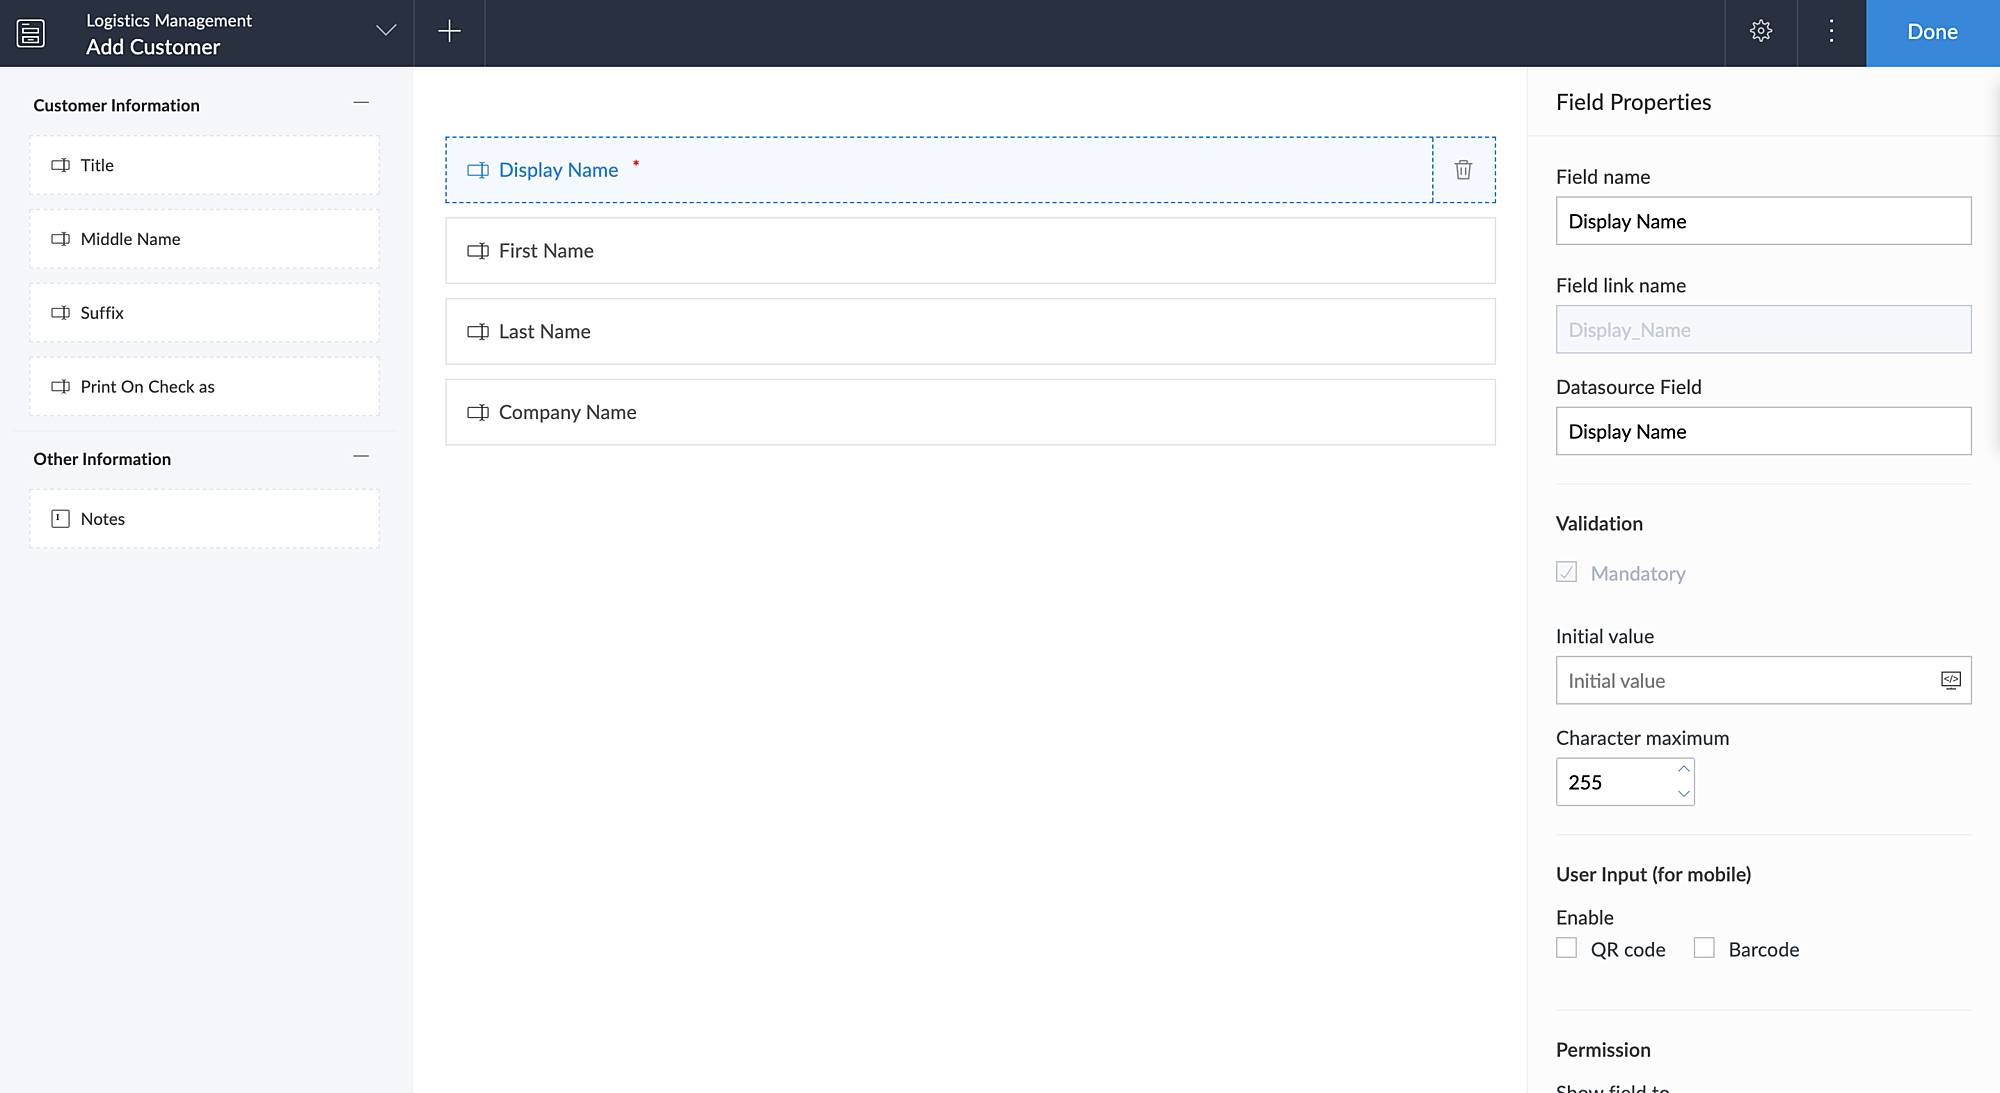This screenshot has width=2000, height=1093.
Task: Select the Middle Name field from sidebar
Action: tap(204, 239)
